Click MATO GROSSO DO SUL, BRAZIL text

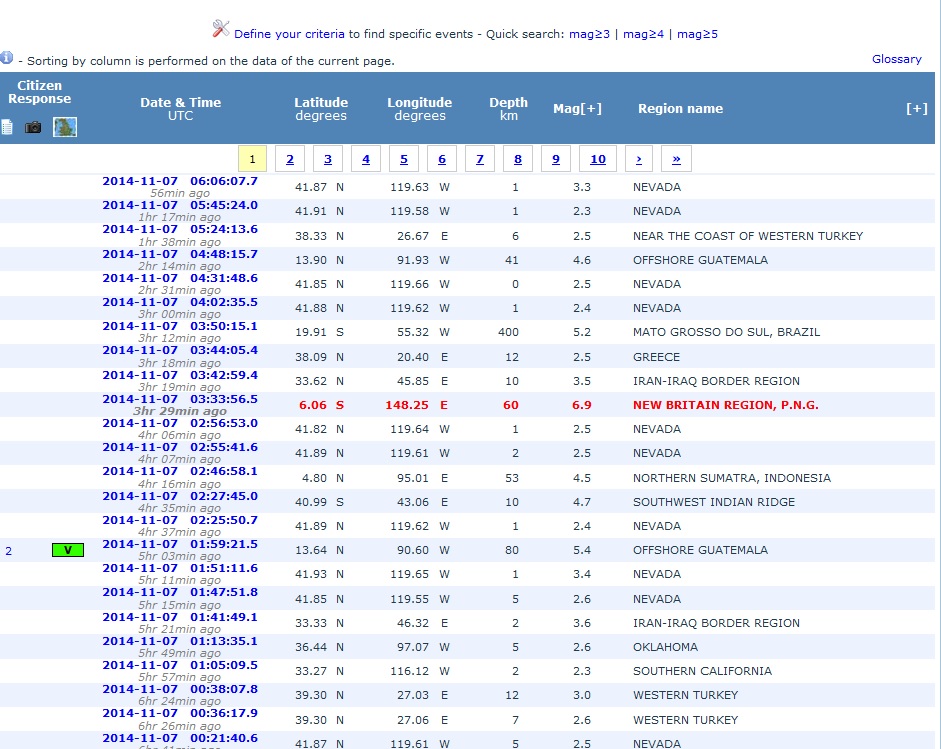pos(726,332)
